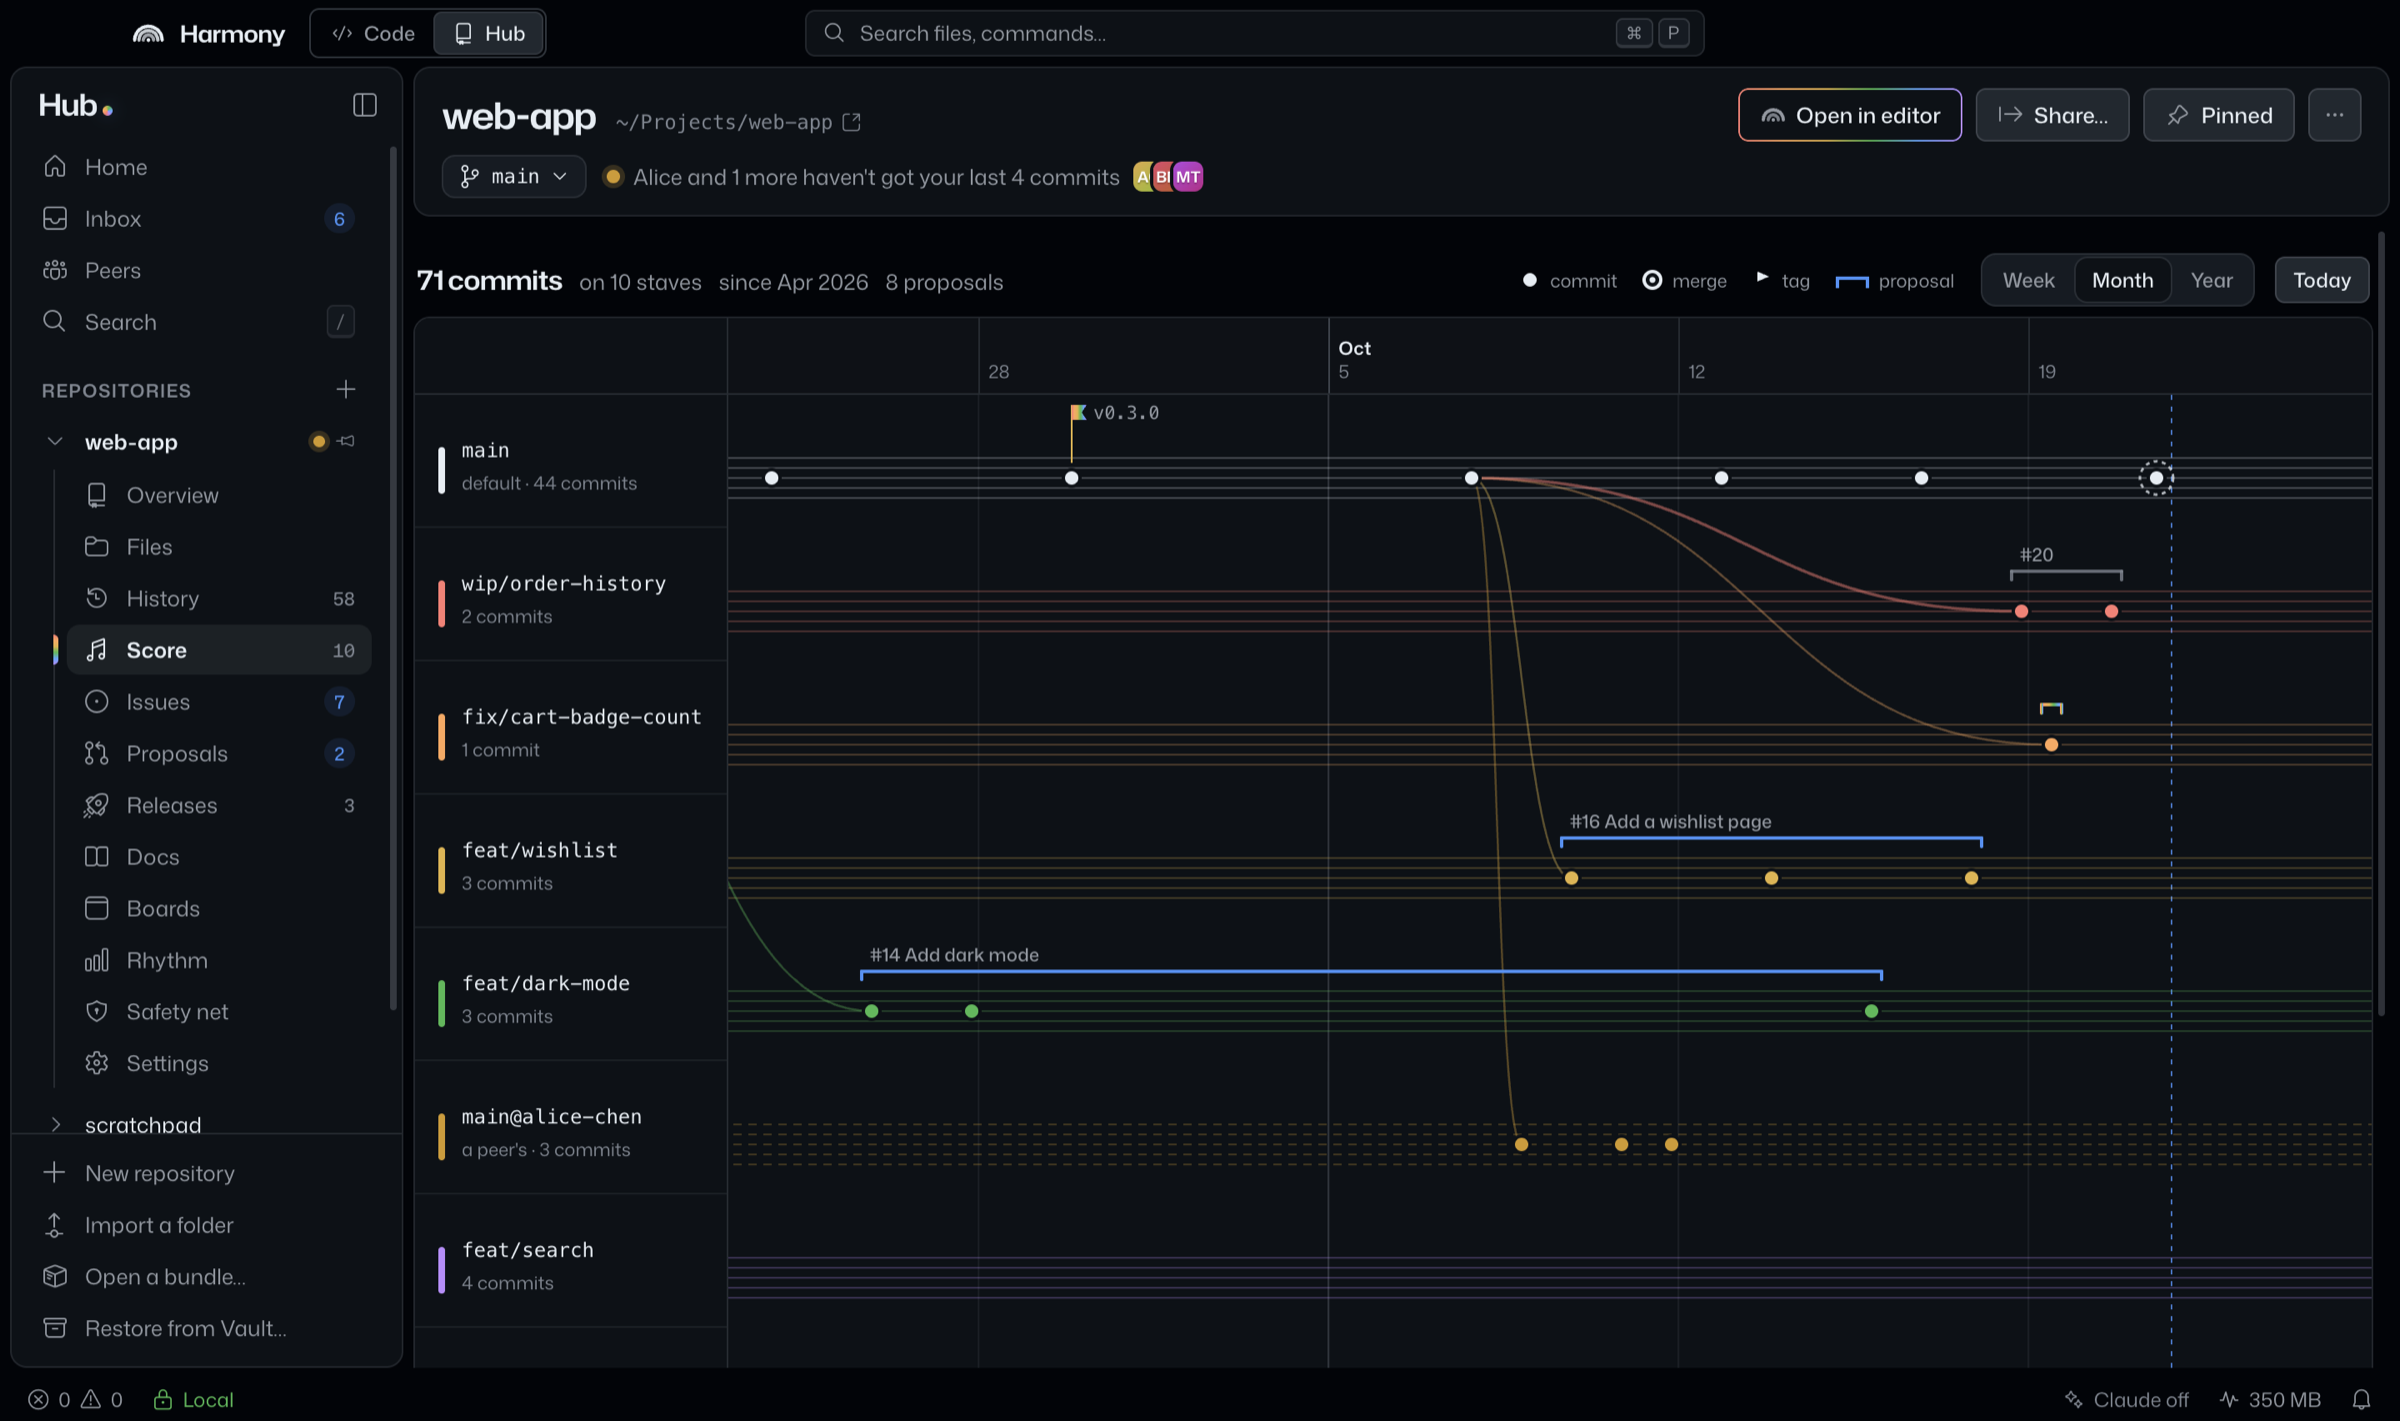Screen dimensions: 2400x1421
Task: Open the Share... menu button
Action: tap(2052, 115)
